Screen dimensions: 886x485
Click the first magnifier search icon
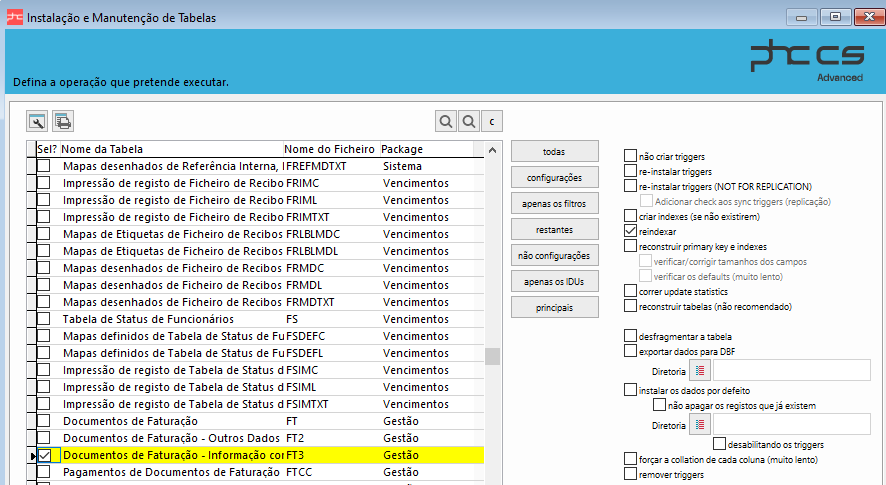coord(446,121)
